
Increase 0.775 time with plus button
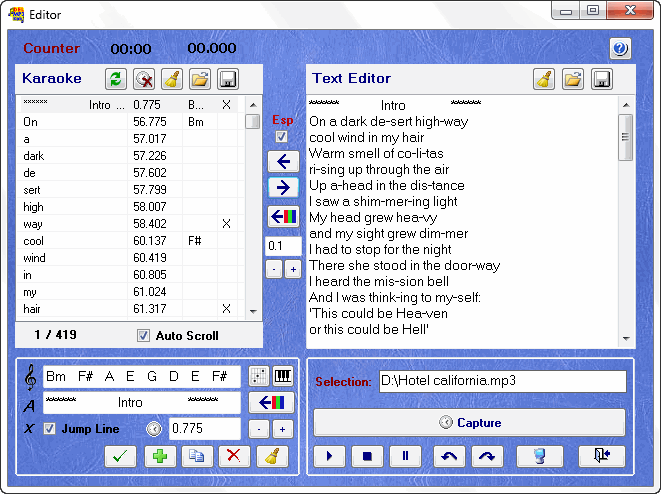coord(282,429)
